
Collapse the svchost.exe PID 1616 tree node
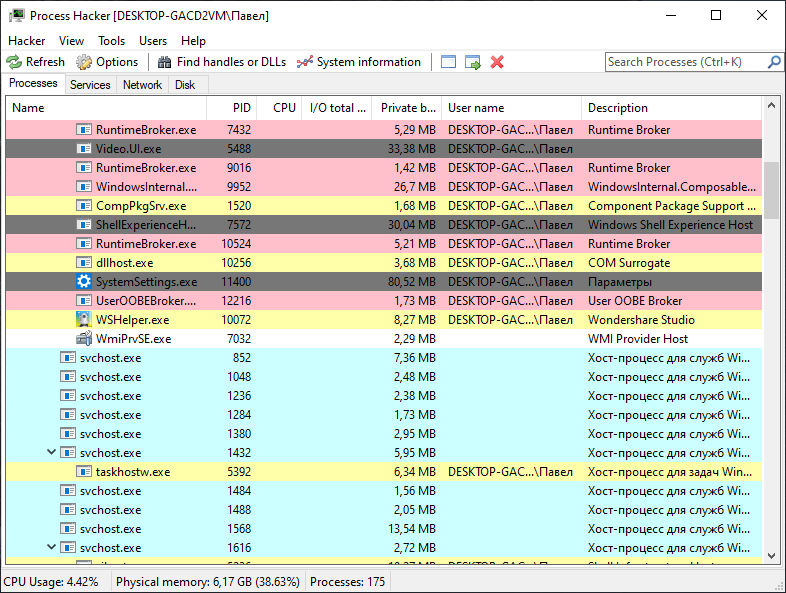(x=51, y=547)
